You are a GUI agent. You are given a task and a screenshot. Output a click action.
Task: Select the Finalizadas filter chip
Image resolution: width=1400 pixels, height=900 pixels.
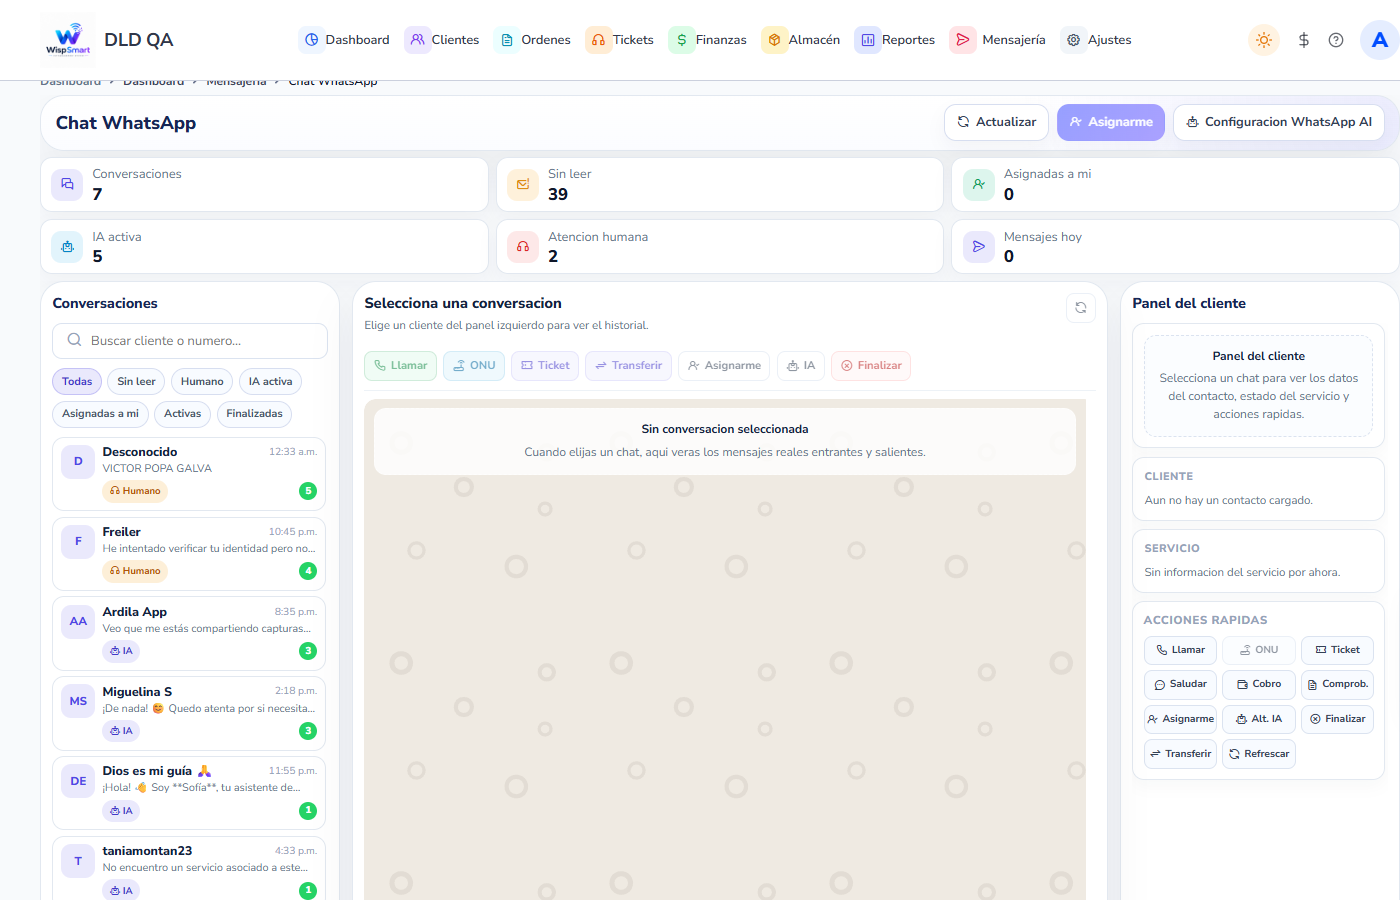point(254,413)
